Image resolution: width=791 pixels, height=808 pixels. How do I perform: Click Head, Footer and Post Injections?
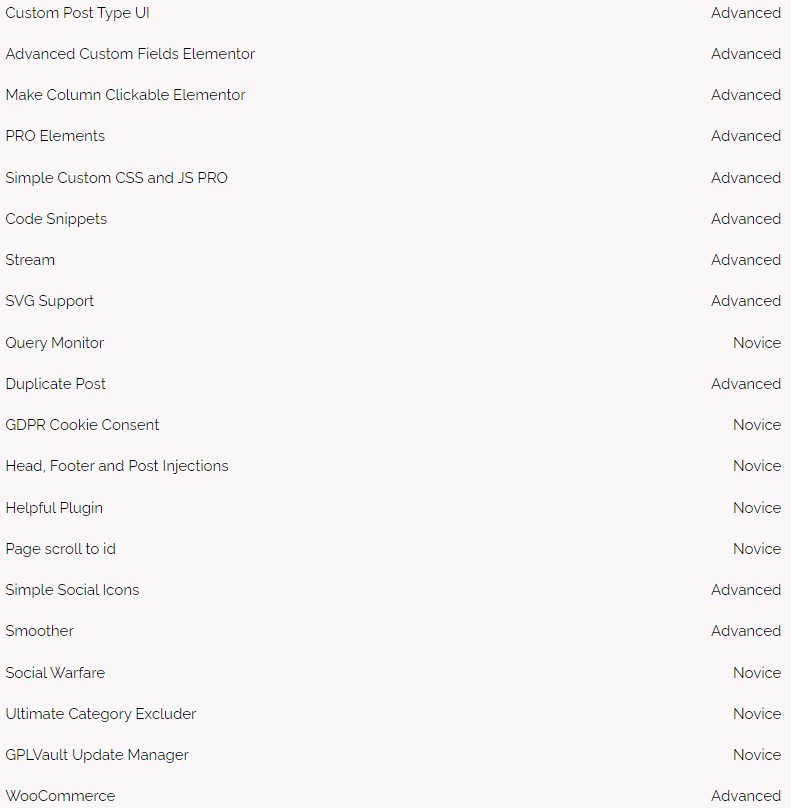tap(117, 466)
